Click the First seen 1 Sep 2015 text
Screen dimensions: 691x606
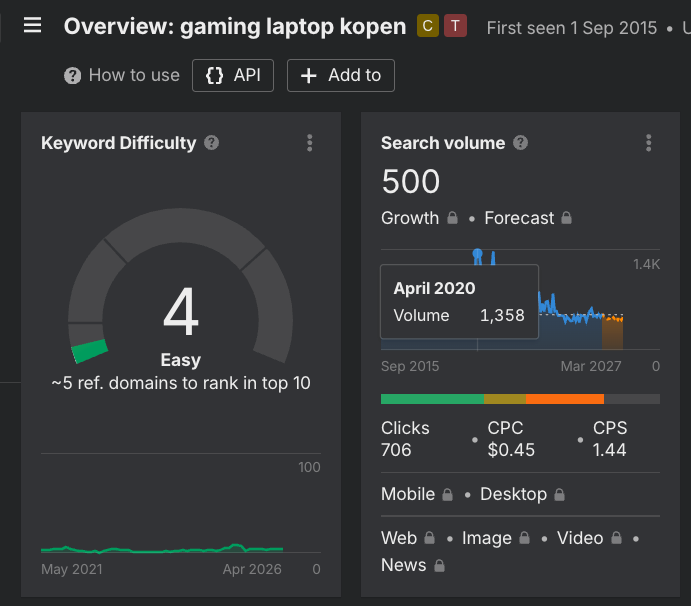pos(572,28)
